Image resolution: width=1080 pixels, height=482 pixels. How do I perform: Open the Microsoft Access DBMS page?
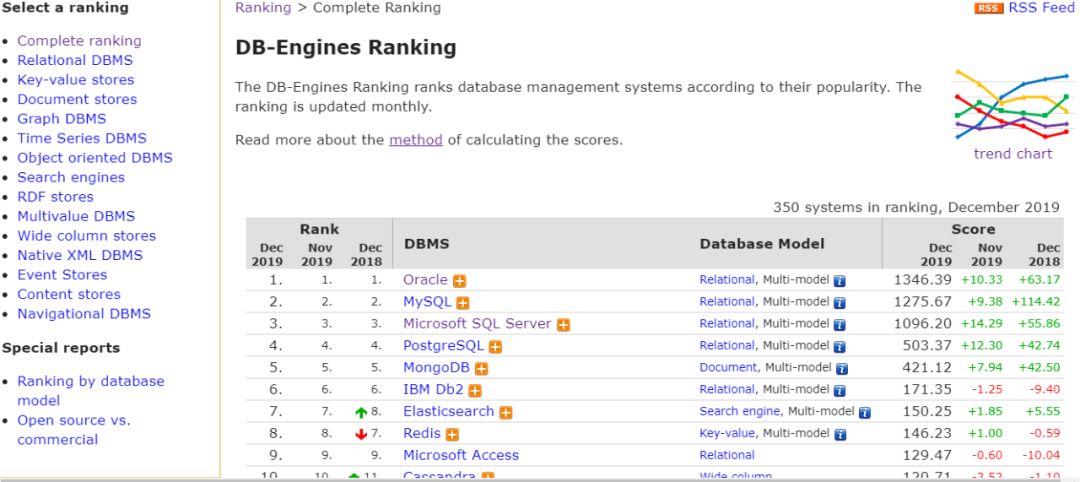(461, 455)
